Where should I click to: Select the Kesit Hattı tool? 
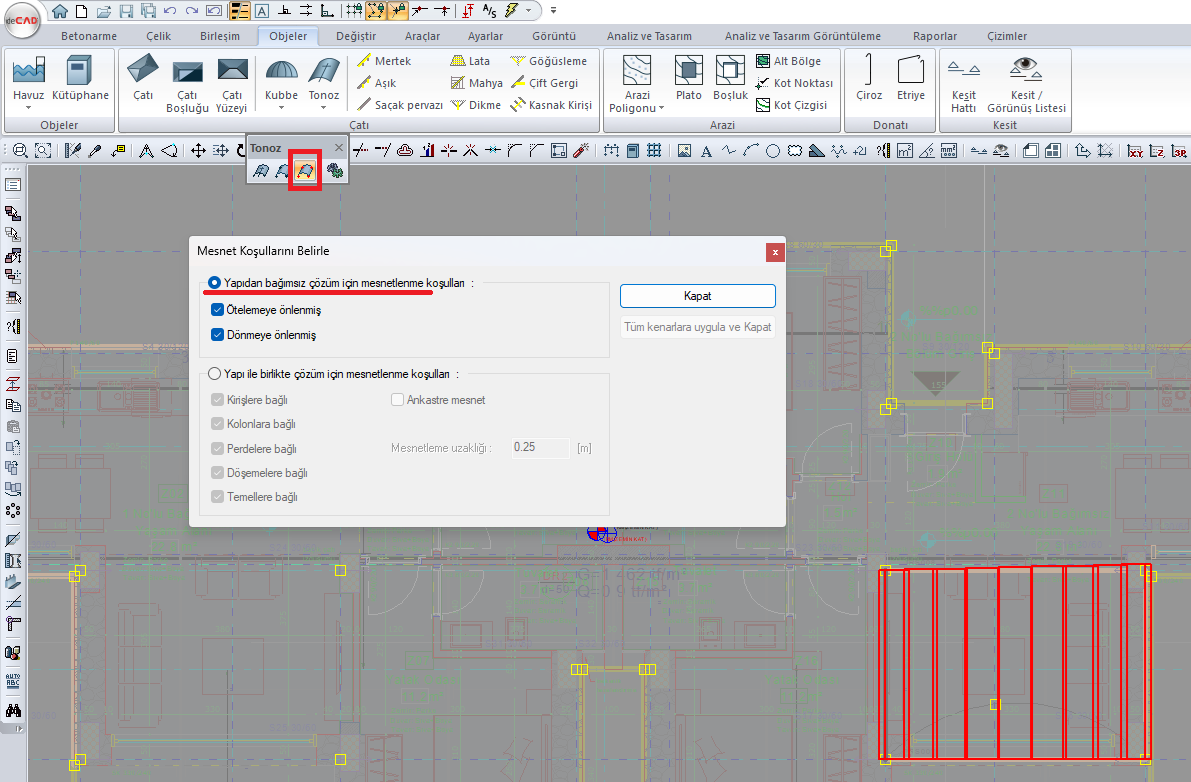964,85
